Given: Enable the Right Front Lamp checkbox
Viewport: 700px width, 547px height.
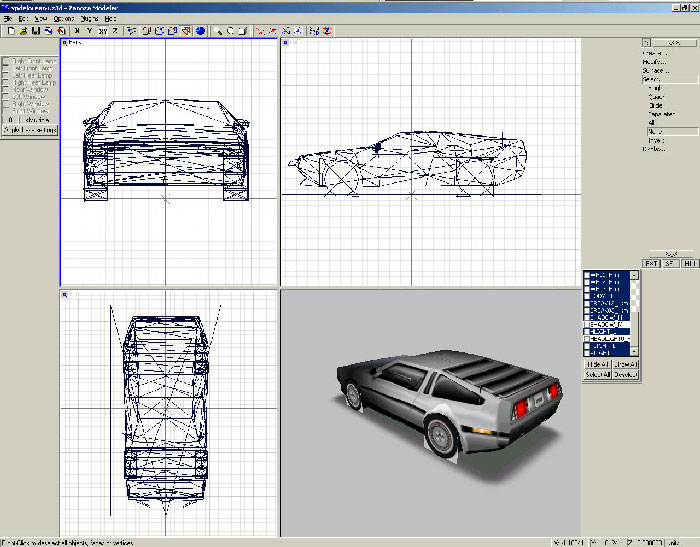Looking at the screenshot, I should point(6,61).
